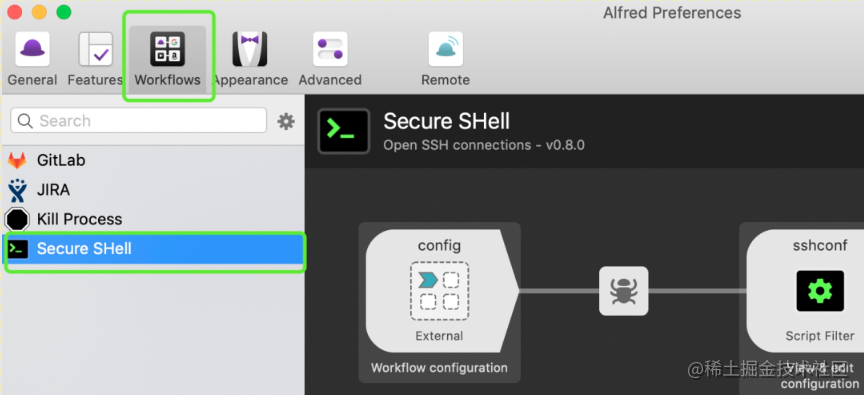Screen dimensions: 864x395
Task: Click the debug bug utility node
Action: pyautogui.click(x=624, y=291)
